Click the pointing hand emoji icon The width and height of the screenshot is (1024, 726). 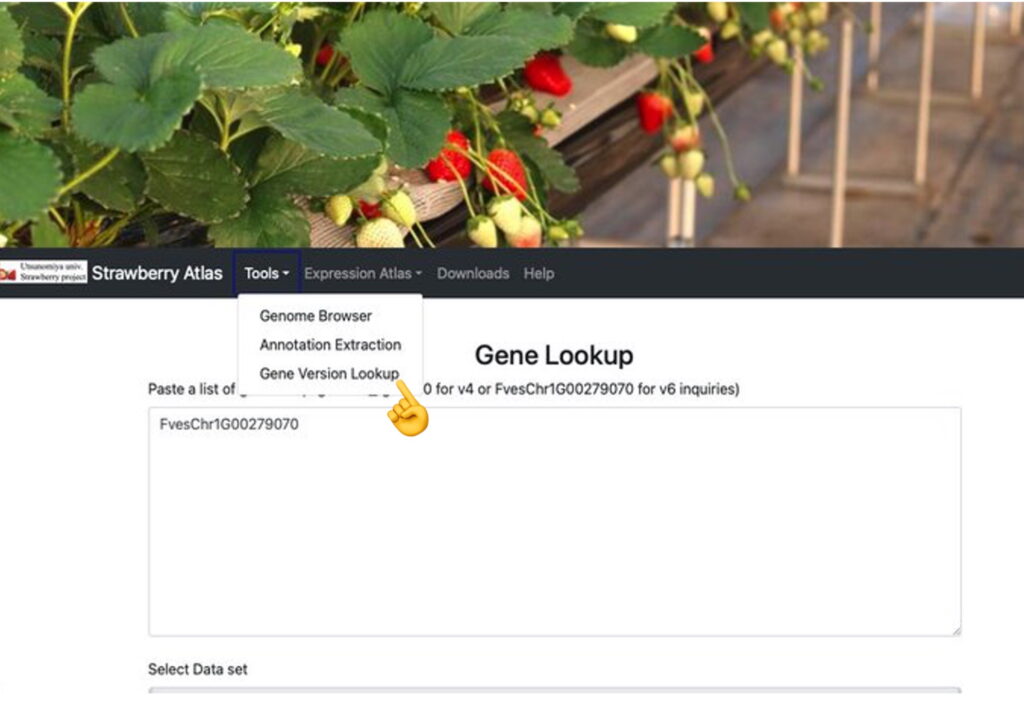point(408,411)
